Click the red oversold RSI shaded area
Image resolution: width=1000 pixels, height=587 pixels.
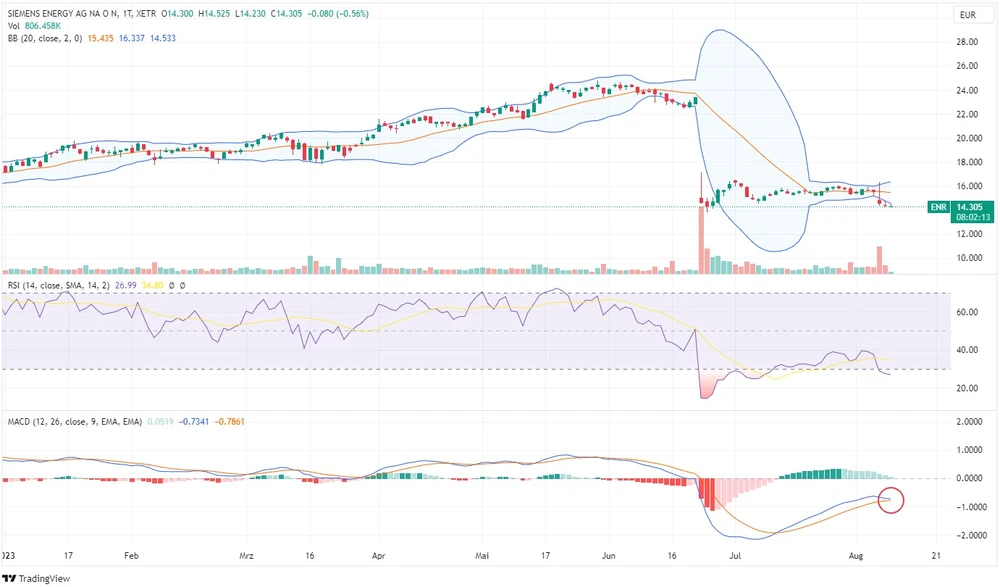pyautogui.click(x=709, y=383)
